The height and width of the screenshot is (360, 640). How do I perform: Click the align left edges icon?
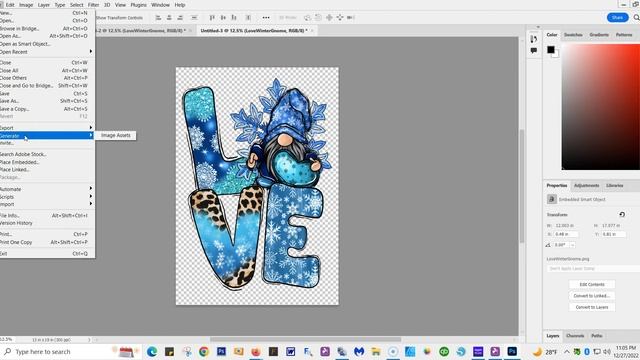[158, 18]
